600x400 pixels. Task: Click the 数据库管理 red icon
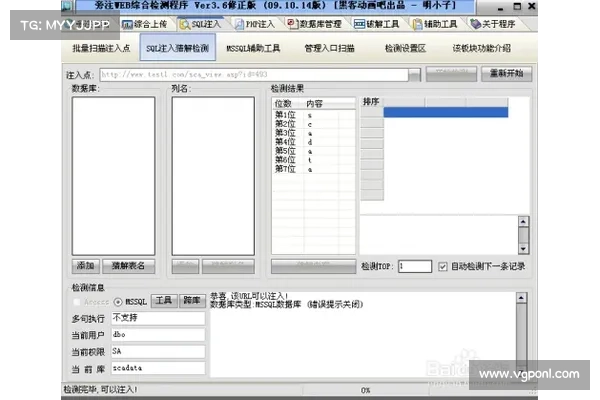(292, 24)
